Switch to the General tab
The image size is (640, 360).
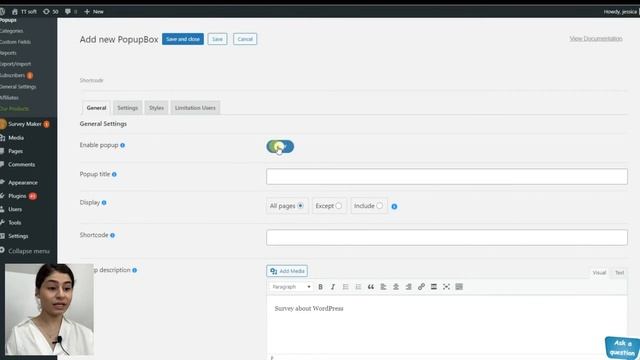click(x=96, y=108)
